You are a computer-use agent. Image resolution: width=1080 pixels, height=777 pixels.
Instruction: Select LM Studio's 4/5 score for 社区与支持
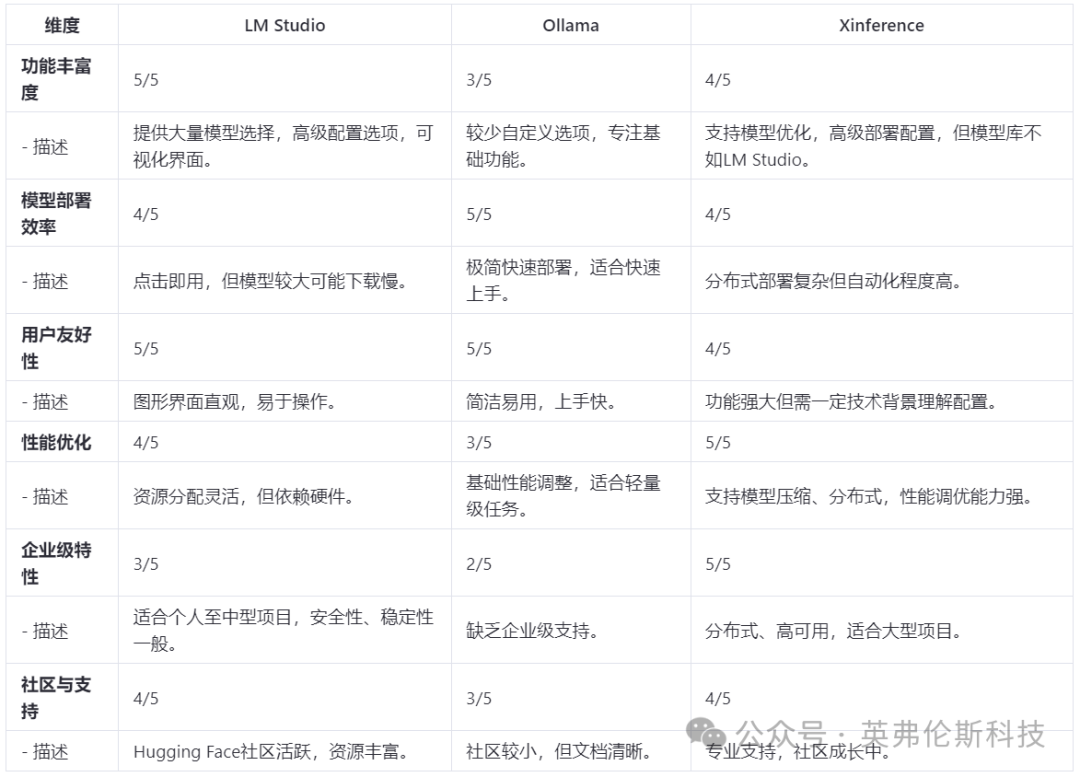(146, 698)
